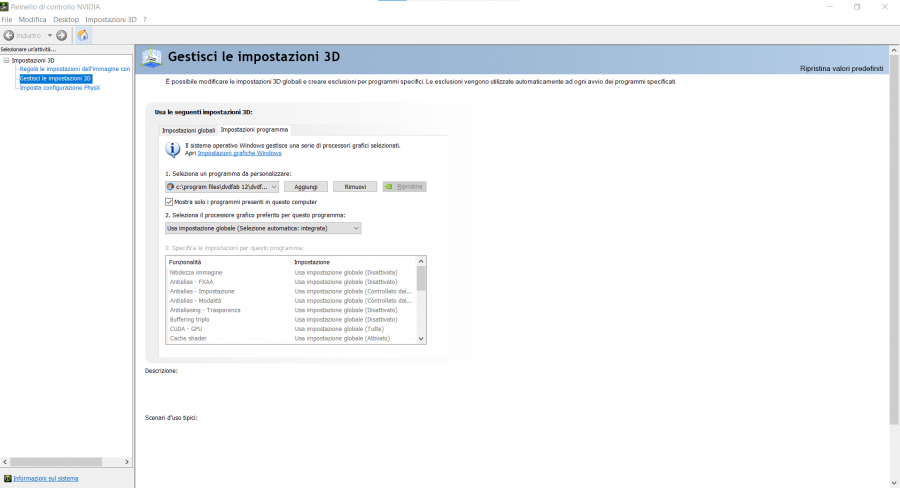Screen dimensions: 900x488
Task: Switch to Impostazioni globali tab
Action: point(188,130)
